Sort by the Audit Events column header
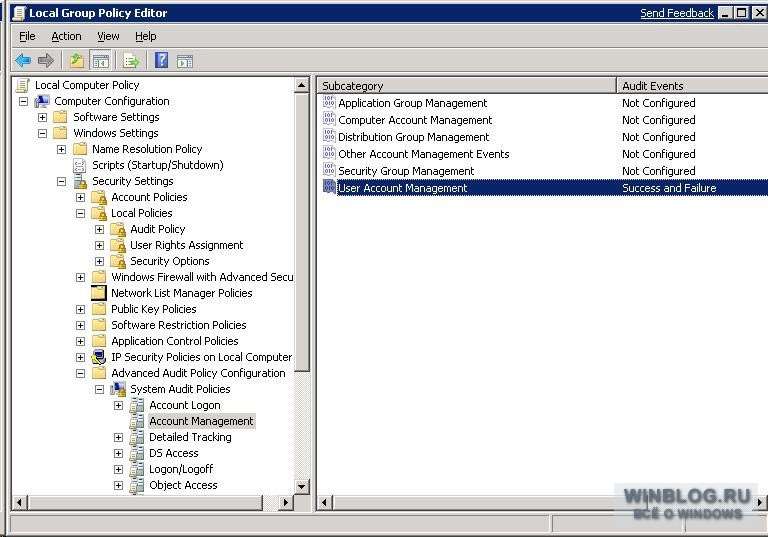768x537 pixels. point(692,86)
